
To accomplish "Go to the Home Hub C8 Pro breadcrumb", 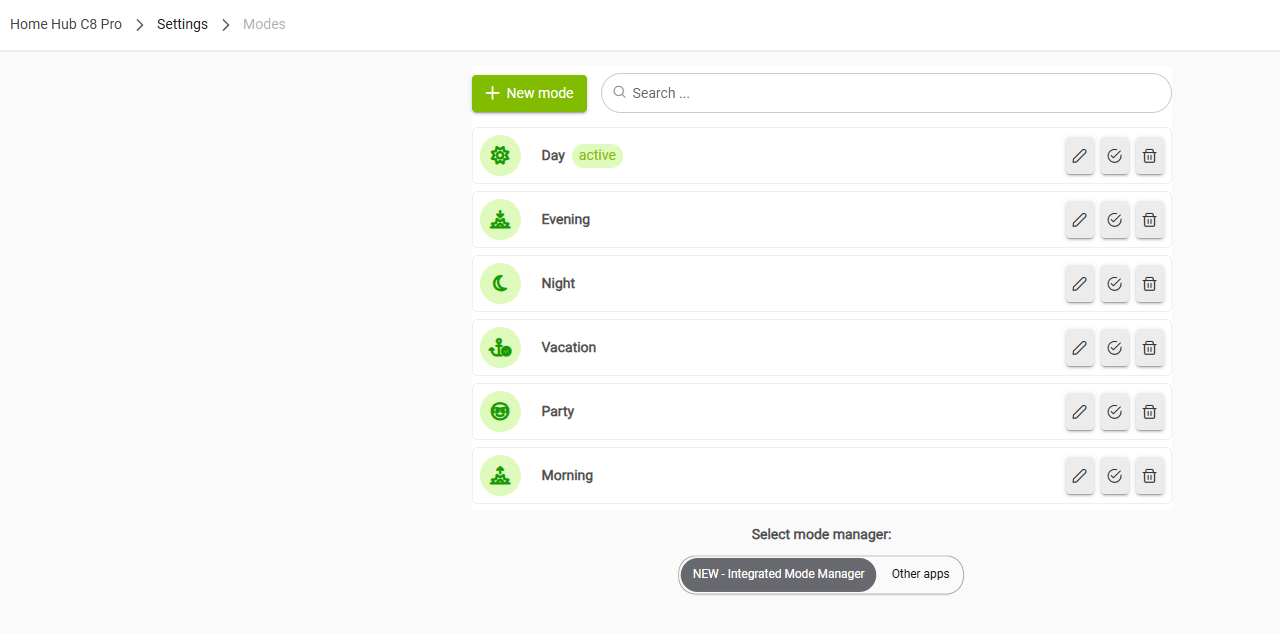I will [x=66, y=24].
